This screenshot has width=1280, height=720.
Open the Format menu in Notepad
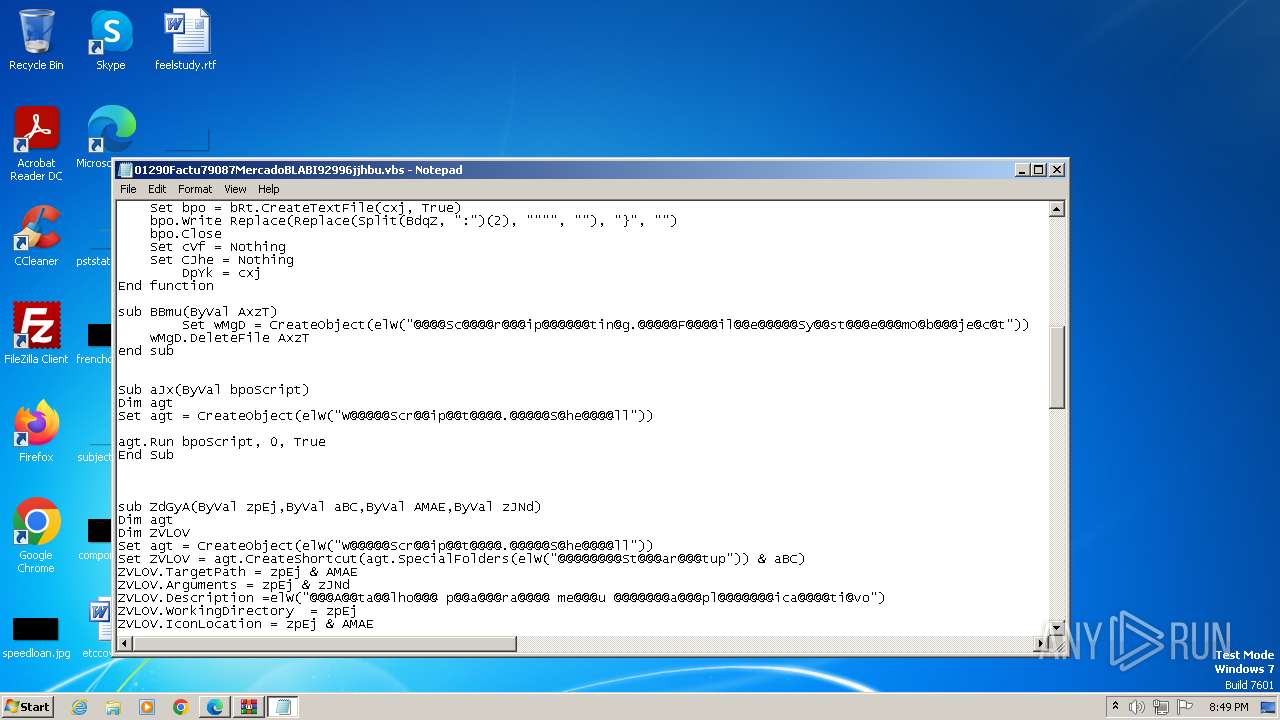[x=195, y=189]
